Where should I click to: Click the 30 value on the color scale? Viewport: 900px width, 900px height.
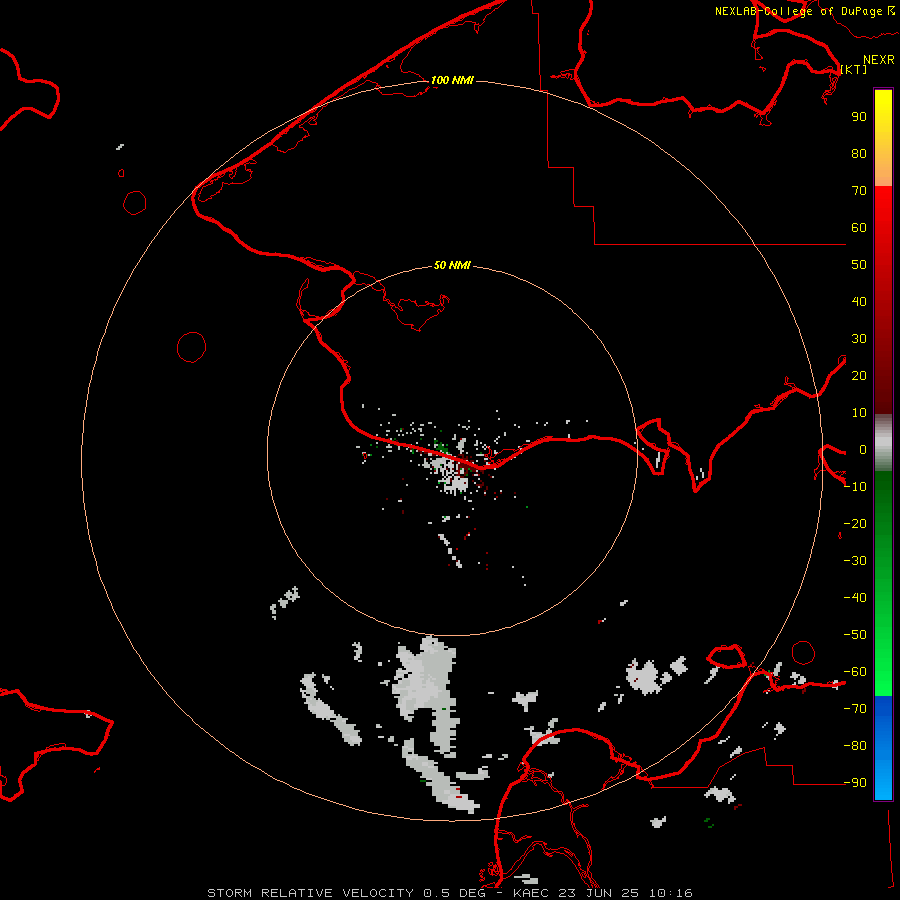pyautogui.click(x=859, y=339)
